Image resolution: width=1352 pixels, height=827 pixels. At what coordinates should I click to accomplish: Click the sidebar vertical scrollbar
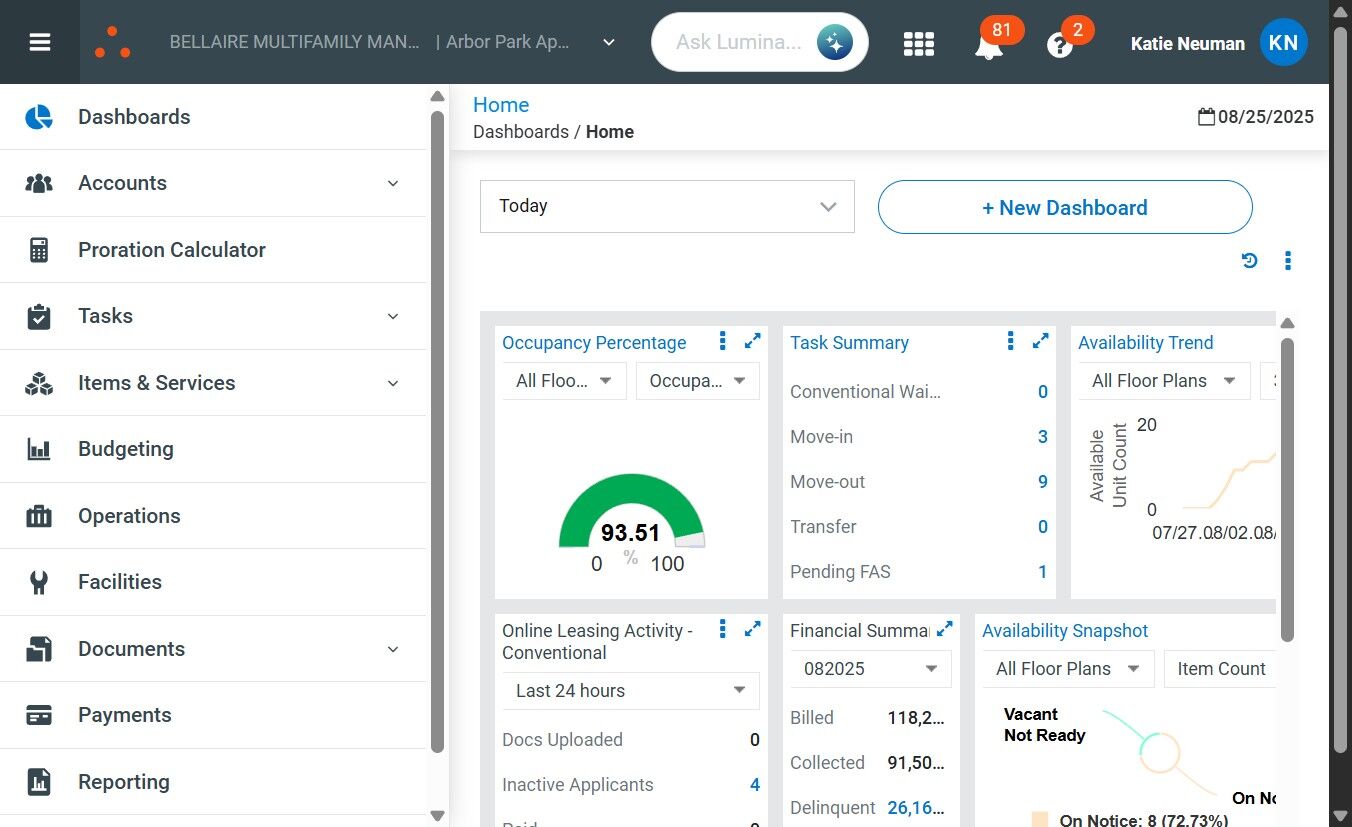coord(437,430)
